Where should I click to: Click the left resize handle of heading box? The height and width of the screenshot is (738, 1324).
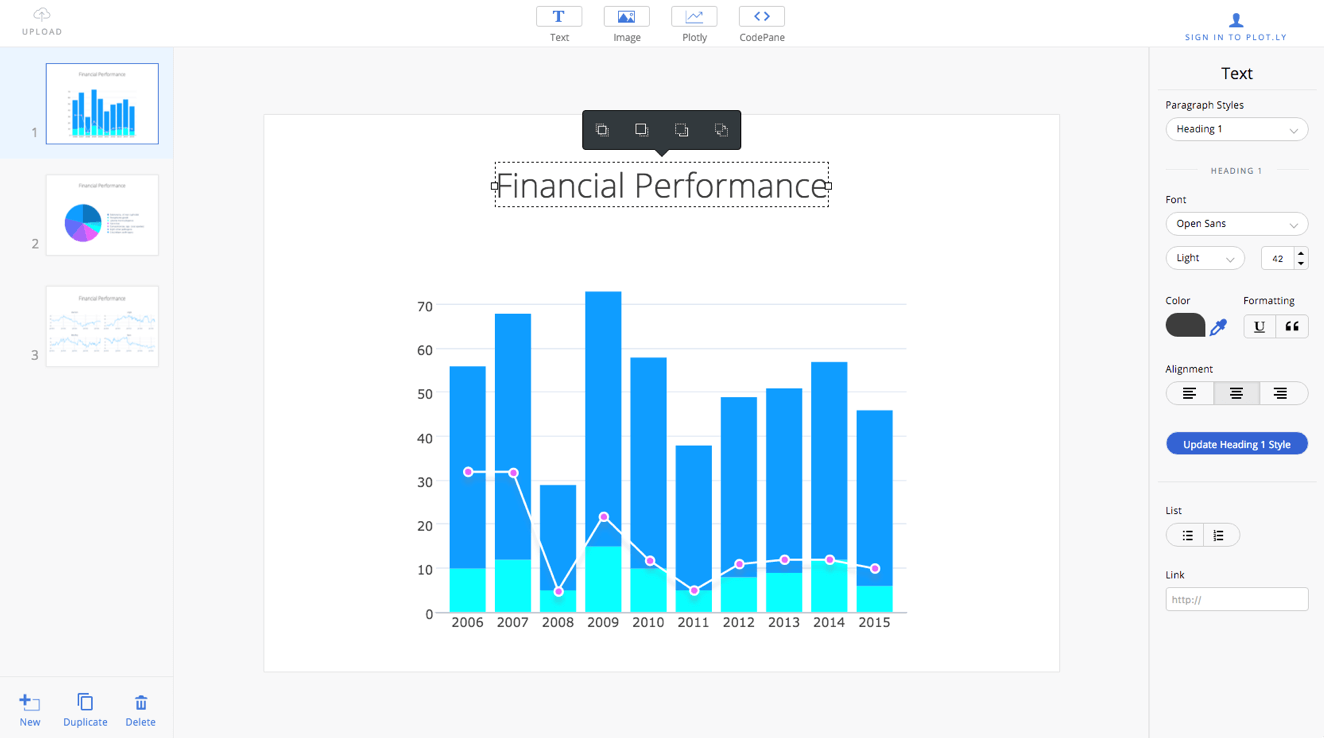[494, 186]
